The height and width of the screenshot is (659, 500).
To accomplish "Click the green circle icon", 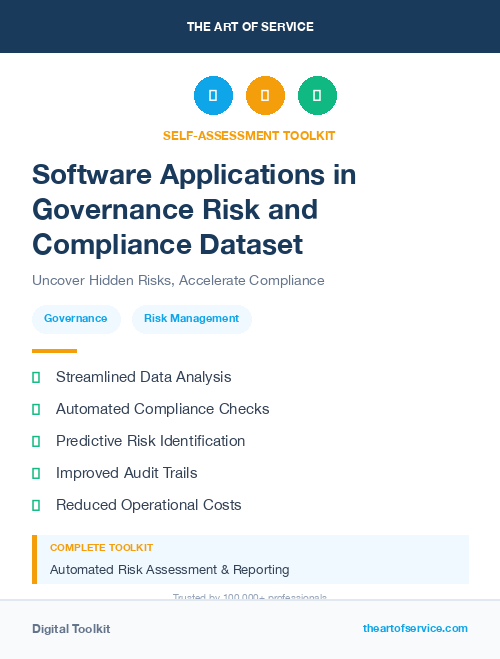I will (x=317, y=95).
